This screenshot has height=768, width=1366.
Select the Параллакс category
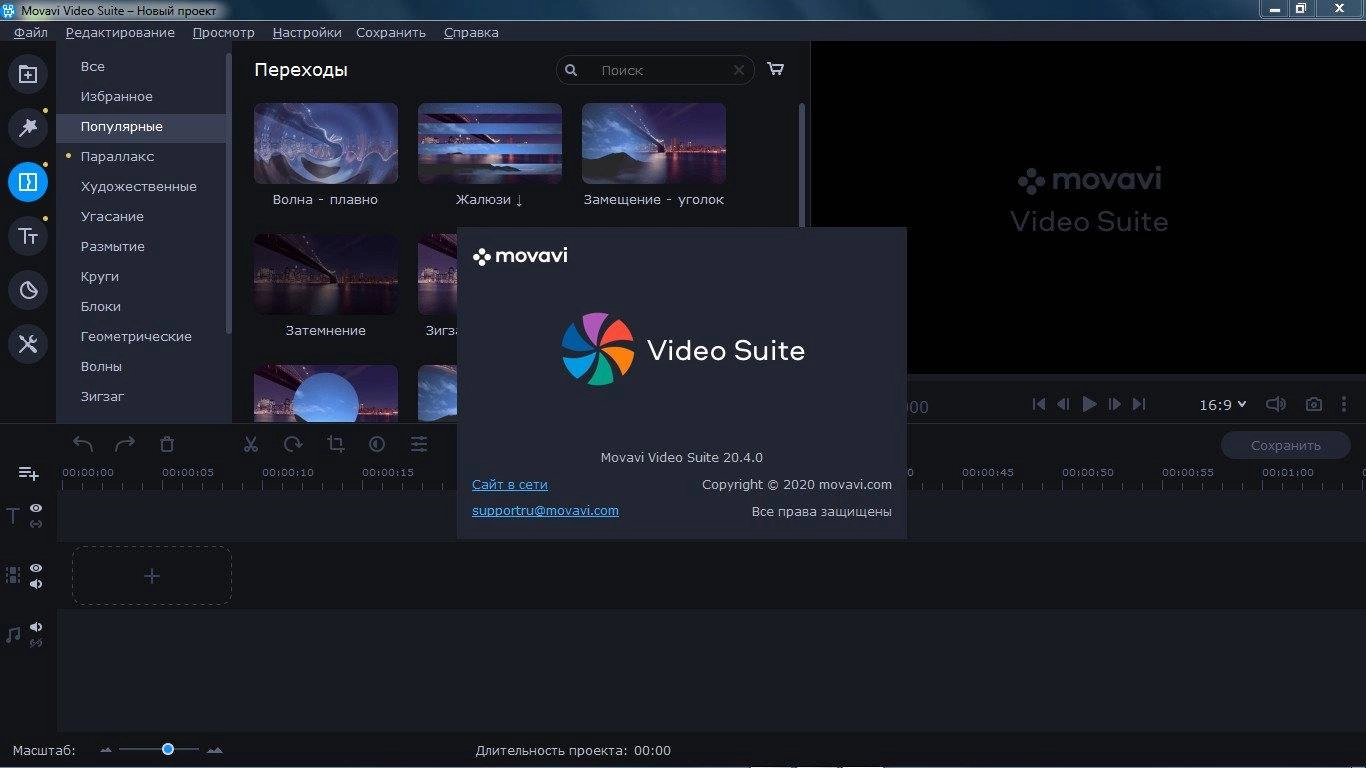[141, 156]
